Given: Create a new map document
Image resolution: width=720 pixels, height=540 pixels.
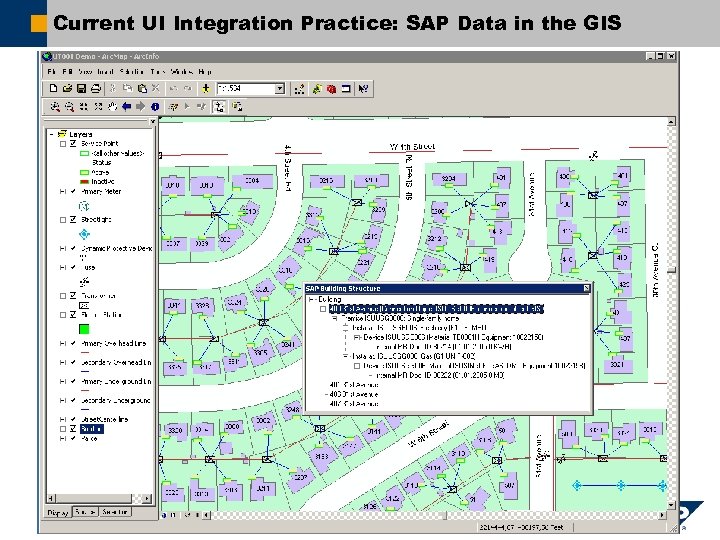Looking at the screenshot, I should pyautogui.click(x=53, y=89).
